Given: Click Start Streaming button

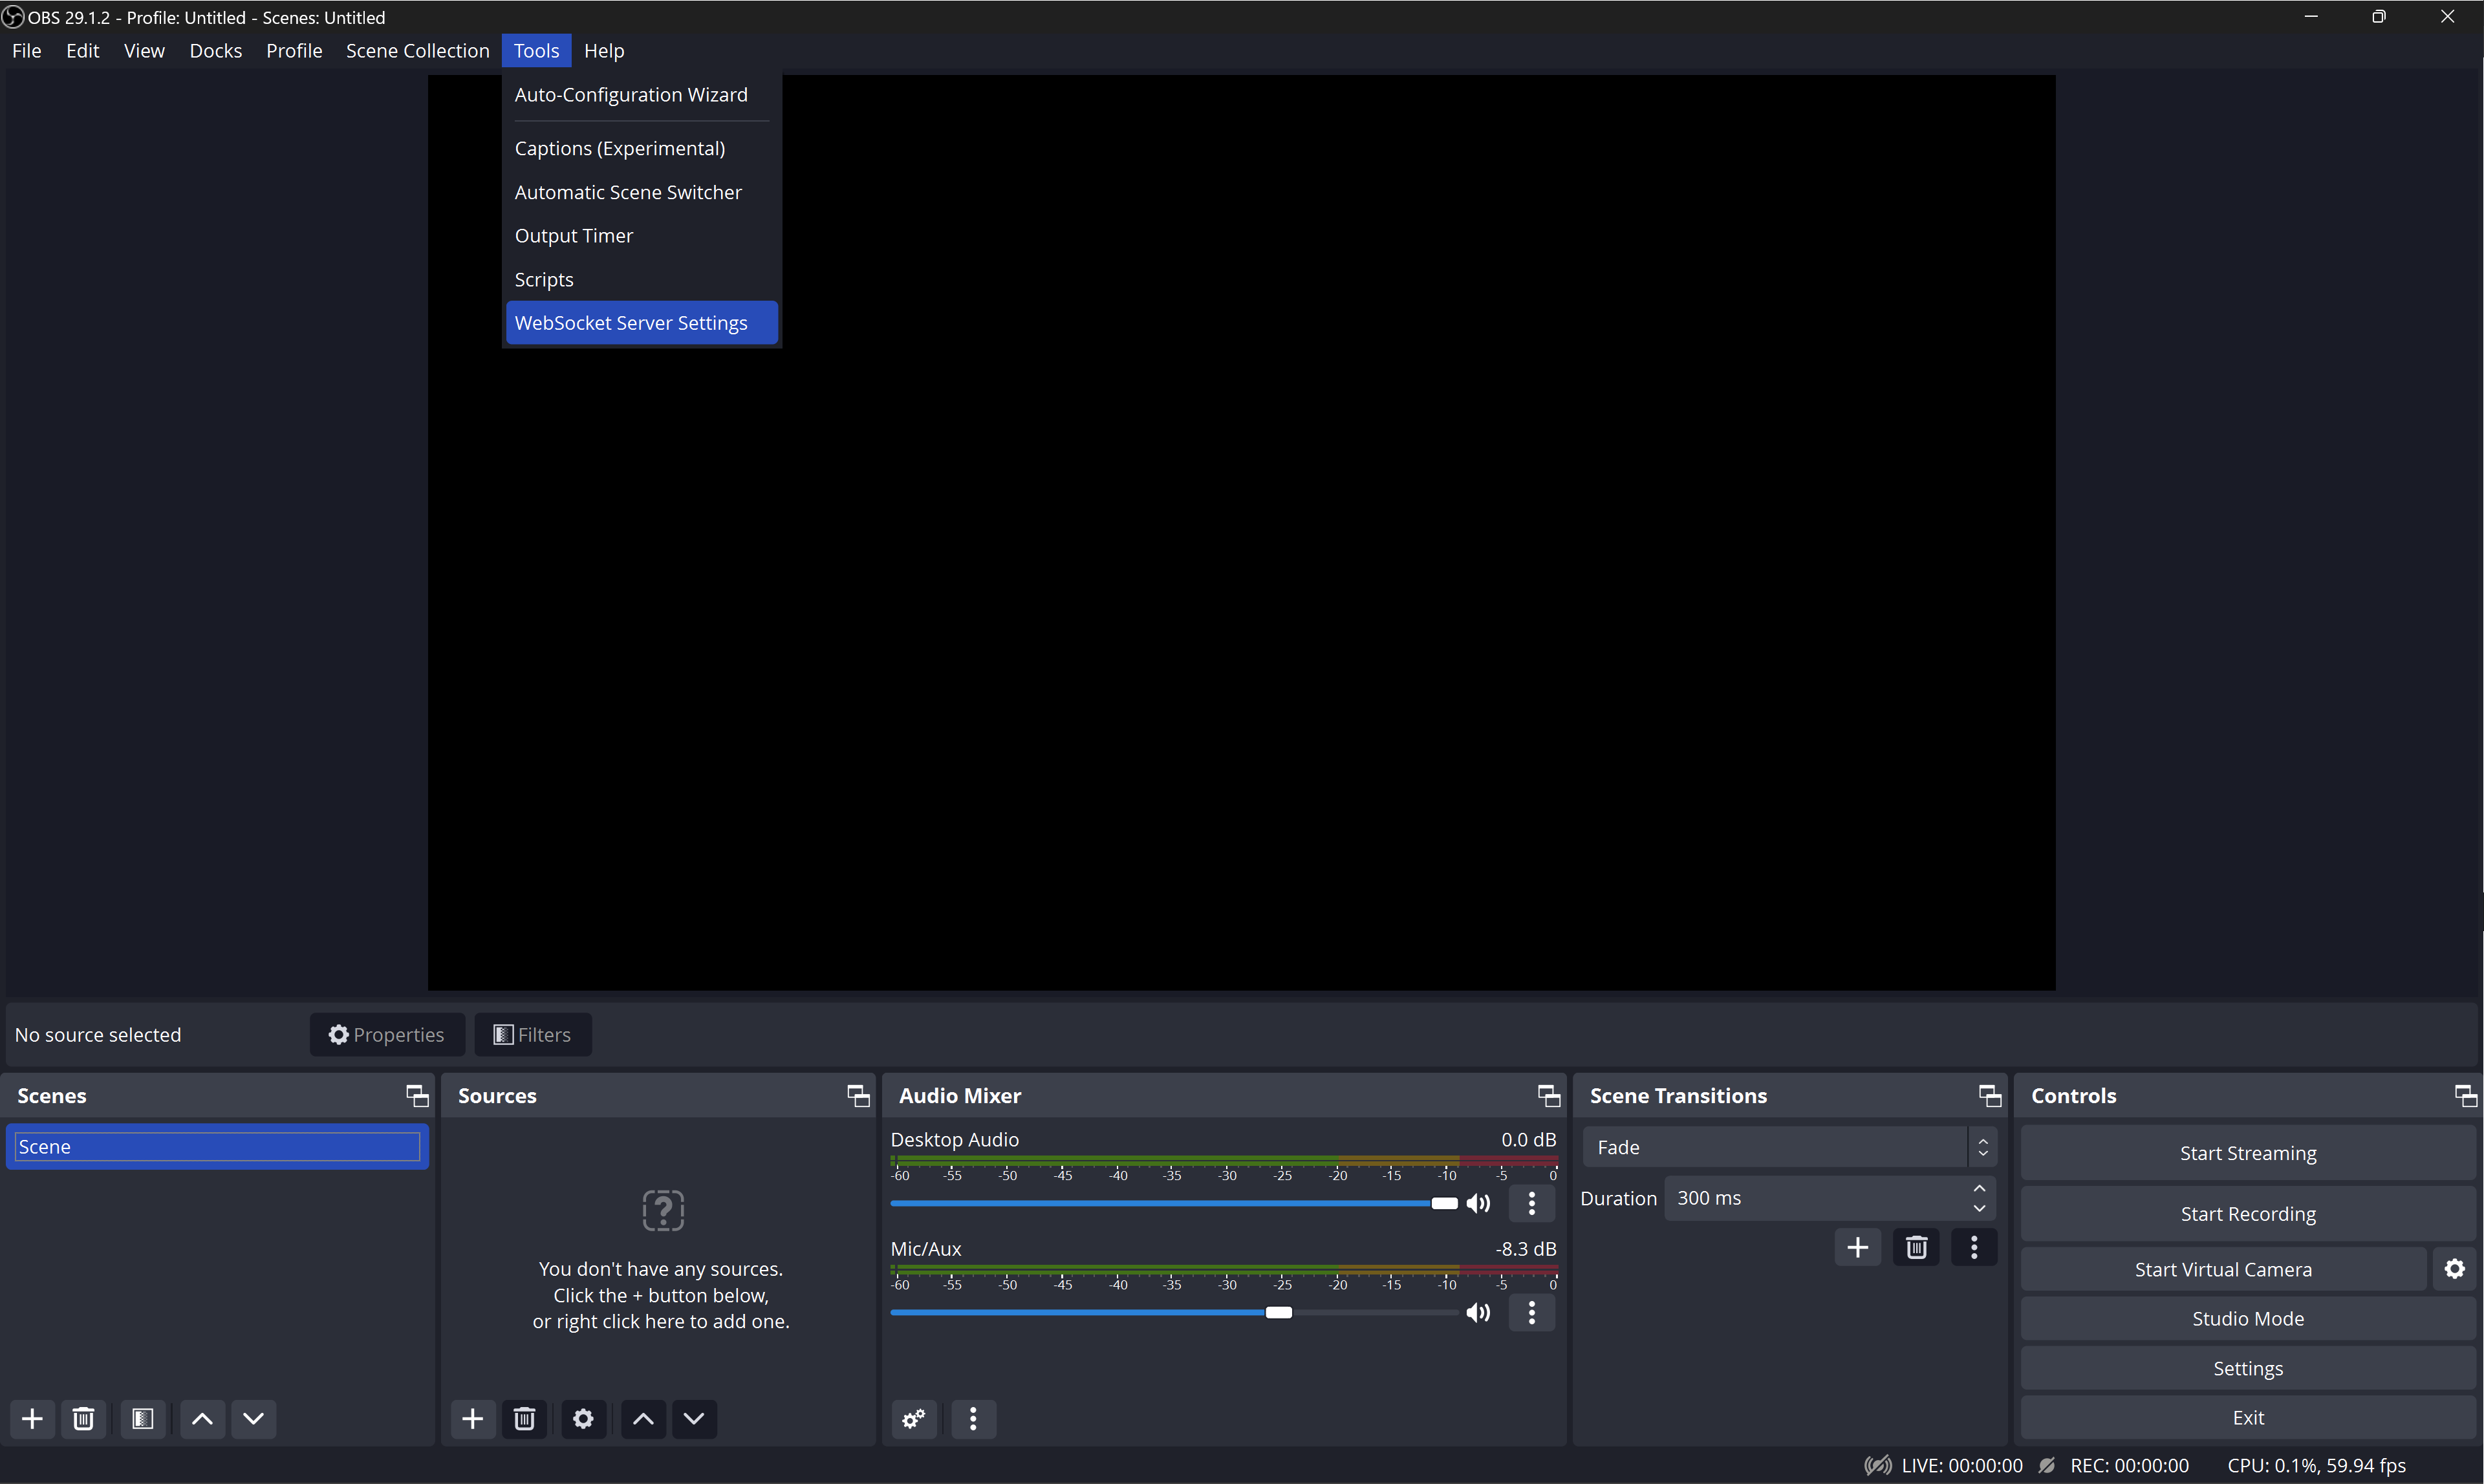Looking at the screenshot, I should pyautogui.click(x=2247, y=1153).
